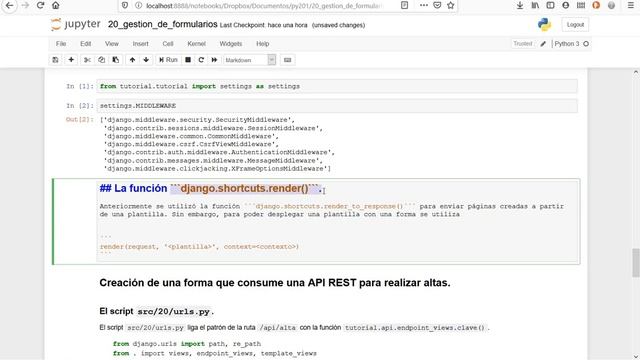Click the browser forward arrow
The width and height of the screenshot is (640, 360).
coord(25,5)
